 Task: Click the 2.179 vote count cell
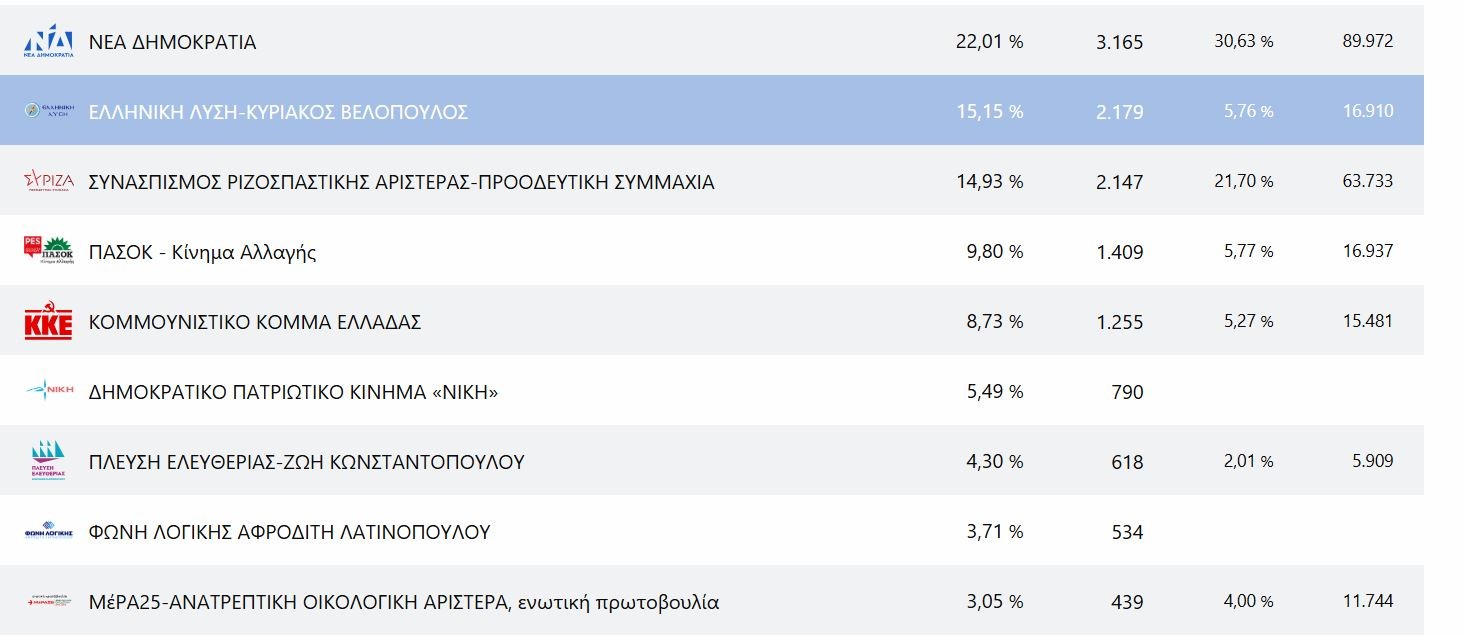pos(1119,112)
